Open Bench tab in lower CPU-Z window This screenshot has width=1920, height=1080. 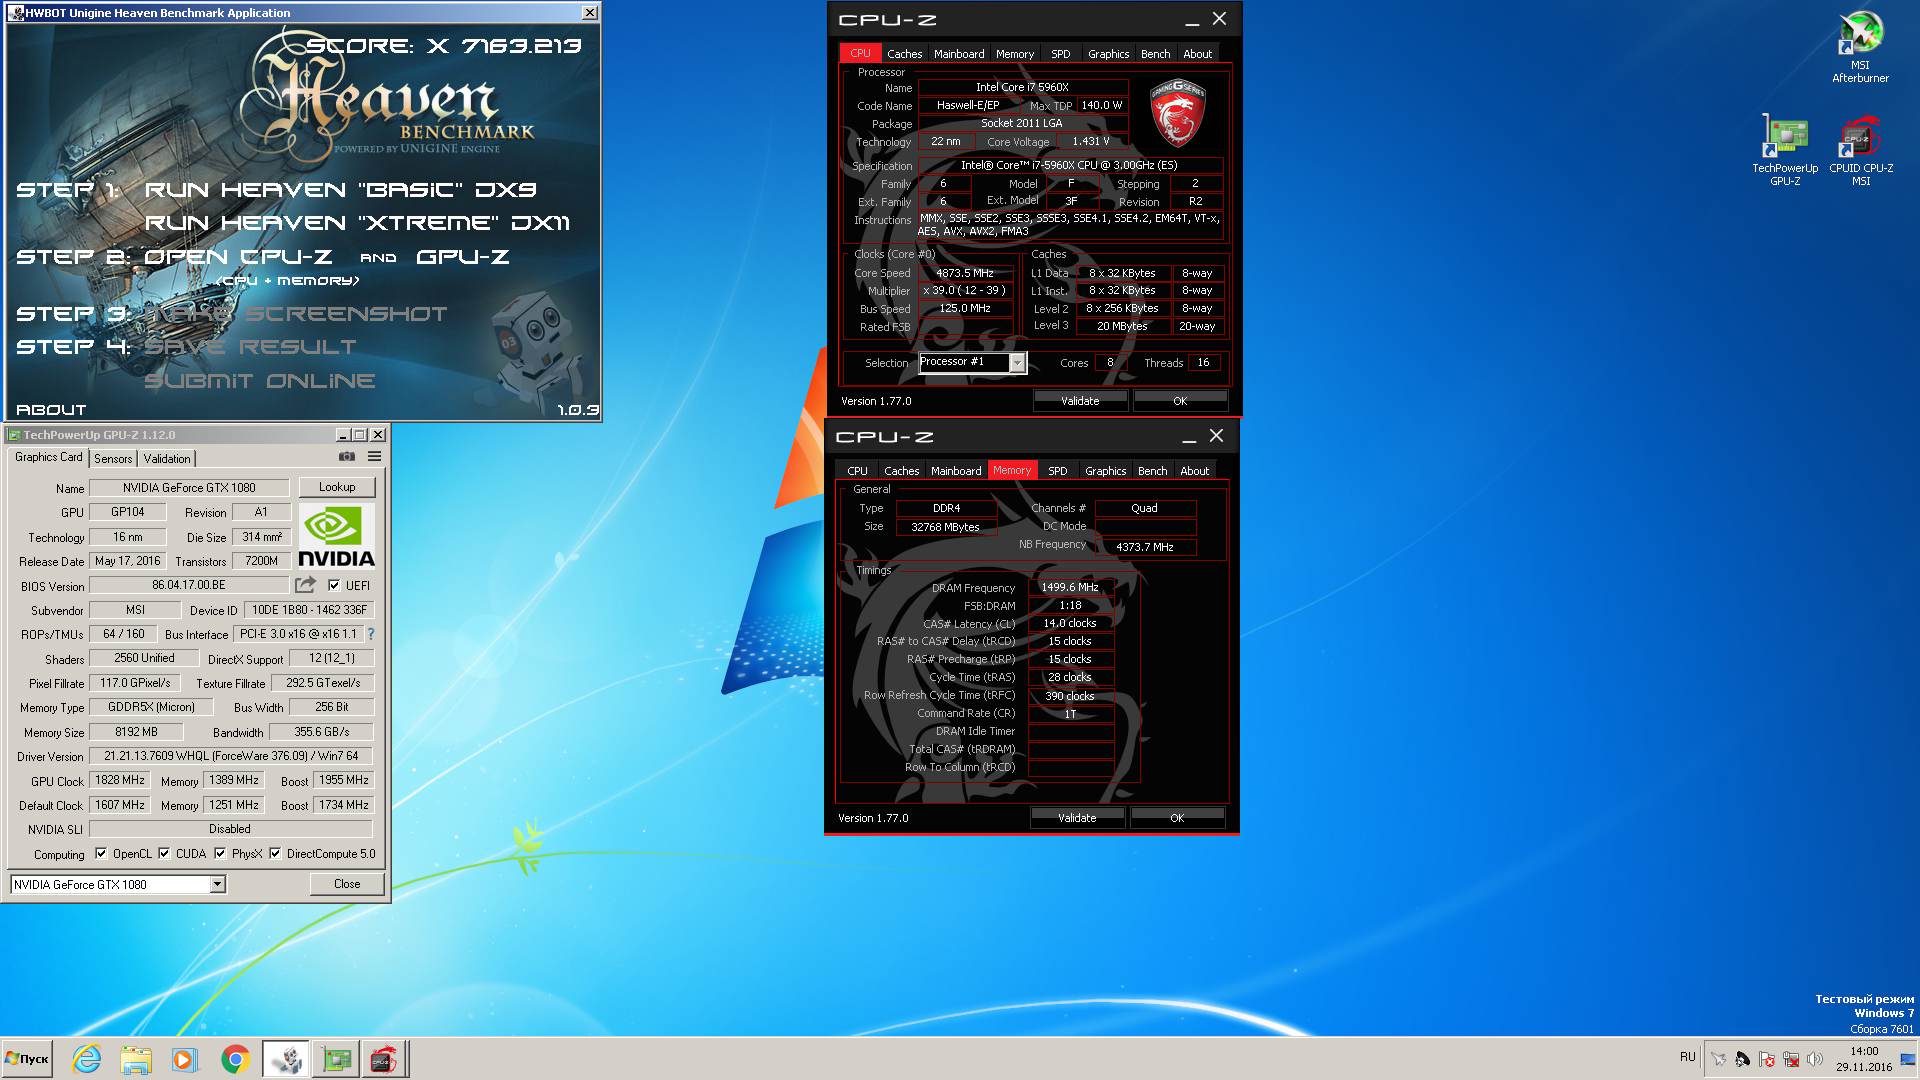click(1152, 471)
